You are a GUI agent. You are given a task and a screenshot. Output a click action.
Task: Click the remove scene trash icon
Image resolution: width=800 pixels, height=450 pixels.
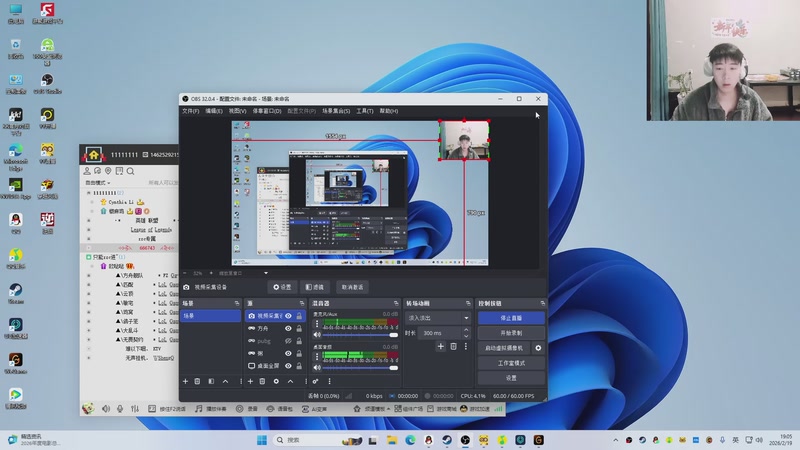(197, 381)
